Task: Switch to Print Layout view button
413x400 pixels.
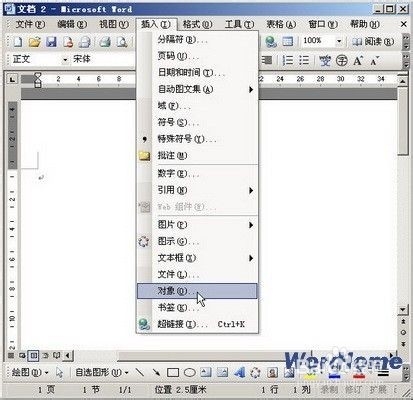Action: click(x=34, y=356)
